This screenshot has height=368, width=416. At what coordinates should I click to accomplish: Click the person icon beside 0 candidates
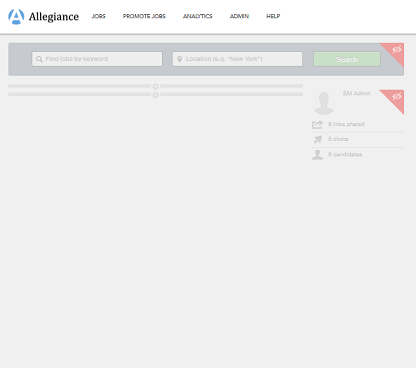(x=317, y=155)
